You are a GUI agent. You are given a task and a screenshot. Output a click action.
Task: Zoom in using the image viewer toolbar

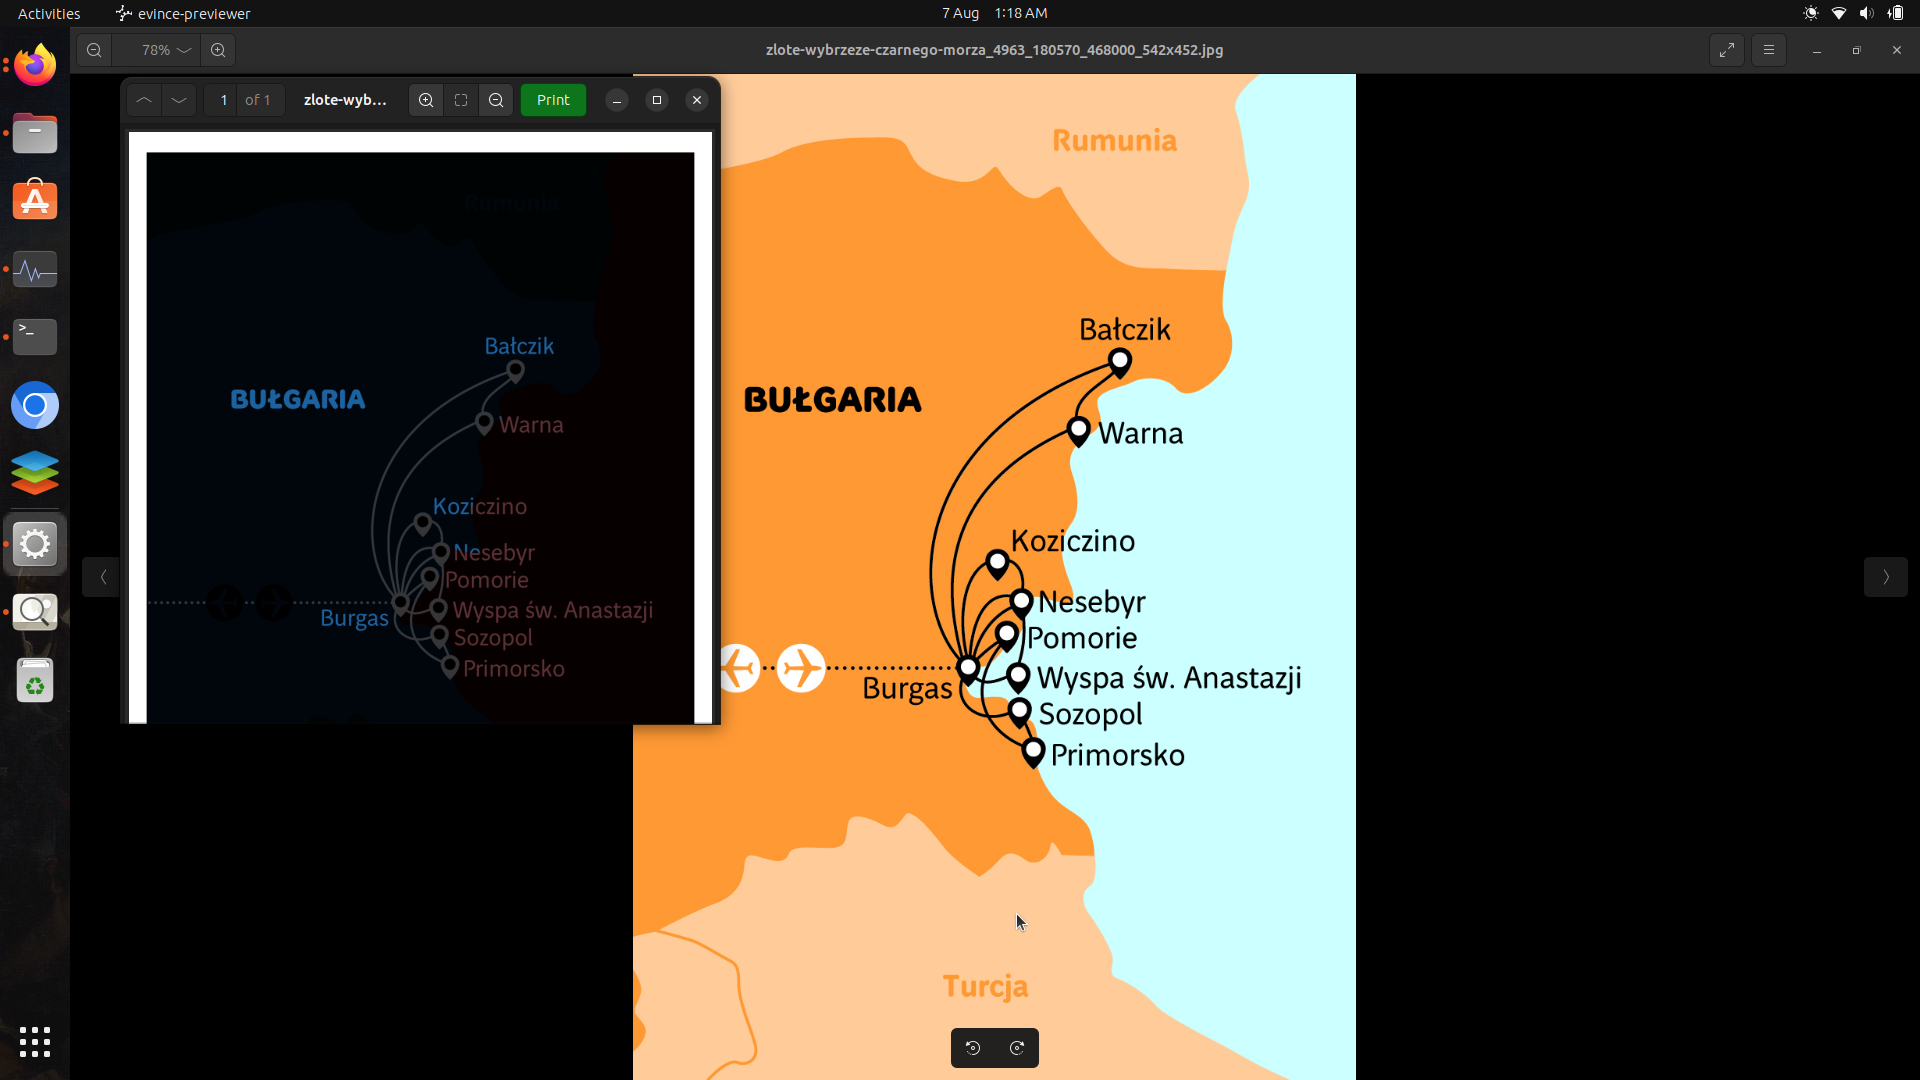218,50
